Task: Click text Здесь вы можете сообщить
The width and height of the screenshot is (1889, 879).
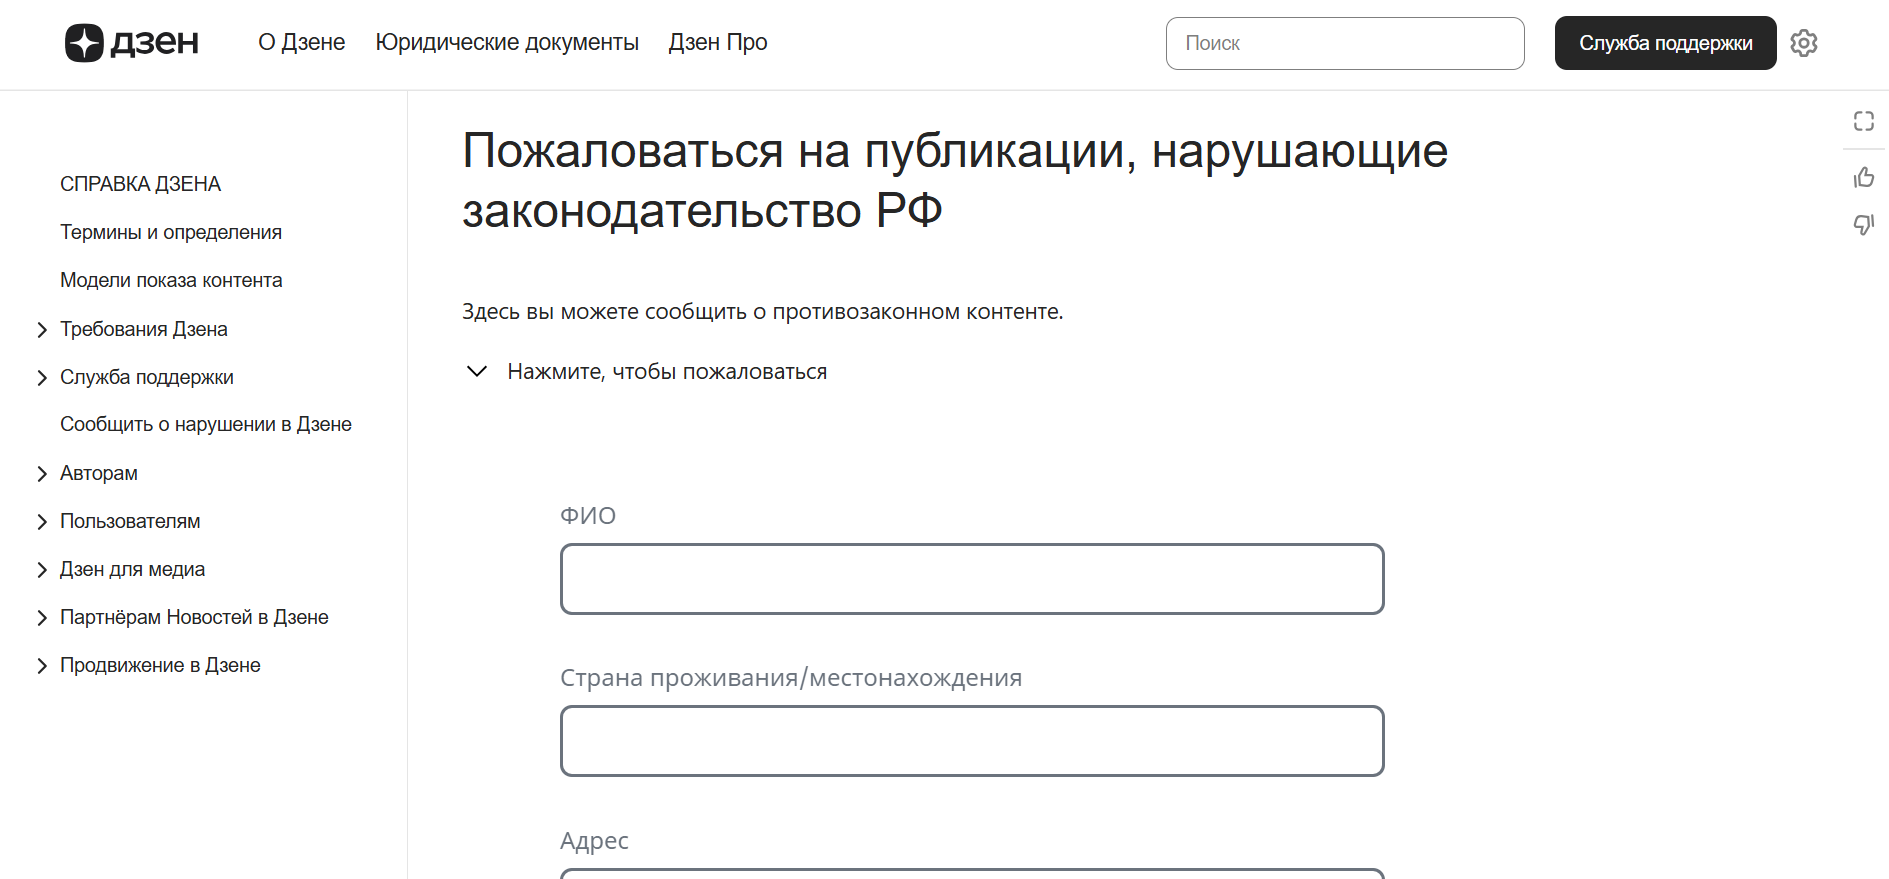Action: point(763,312)
